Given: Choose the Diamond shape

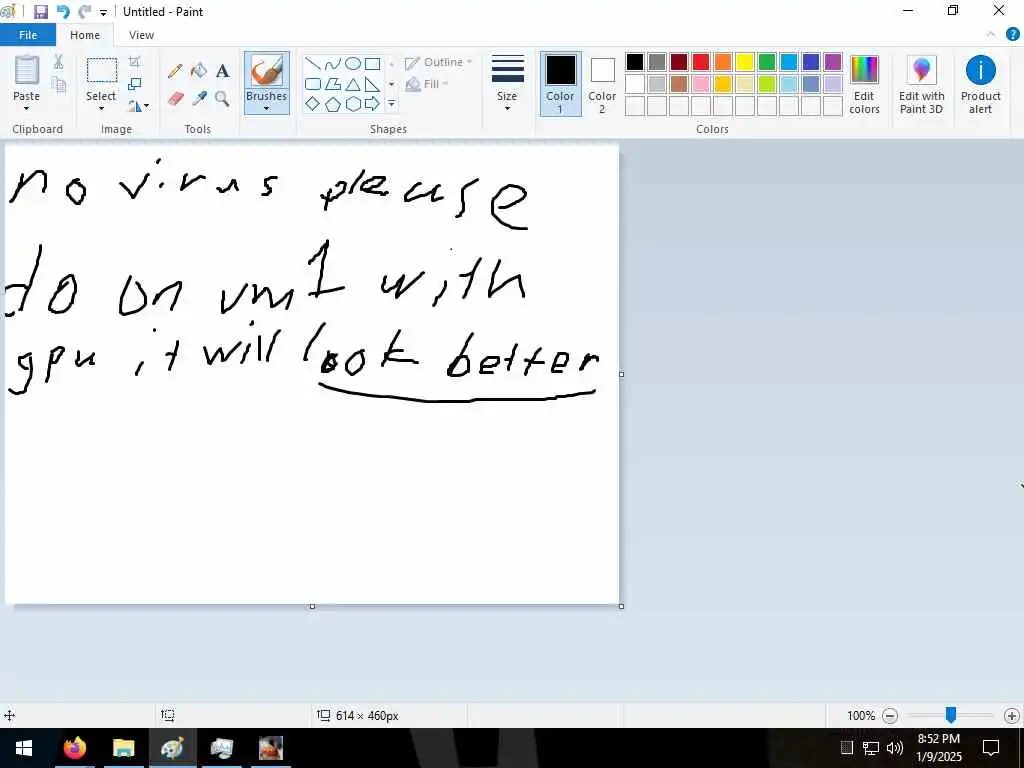Looking at the screenshot, I should 313,104.
